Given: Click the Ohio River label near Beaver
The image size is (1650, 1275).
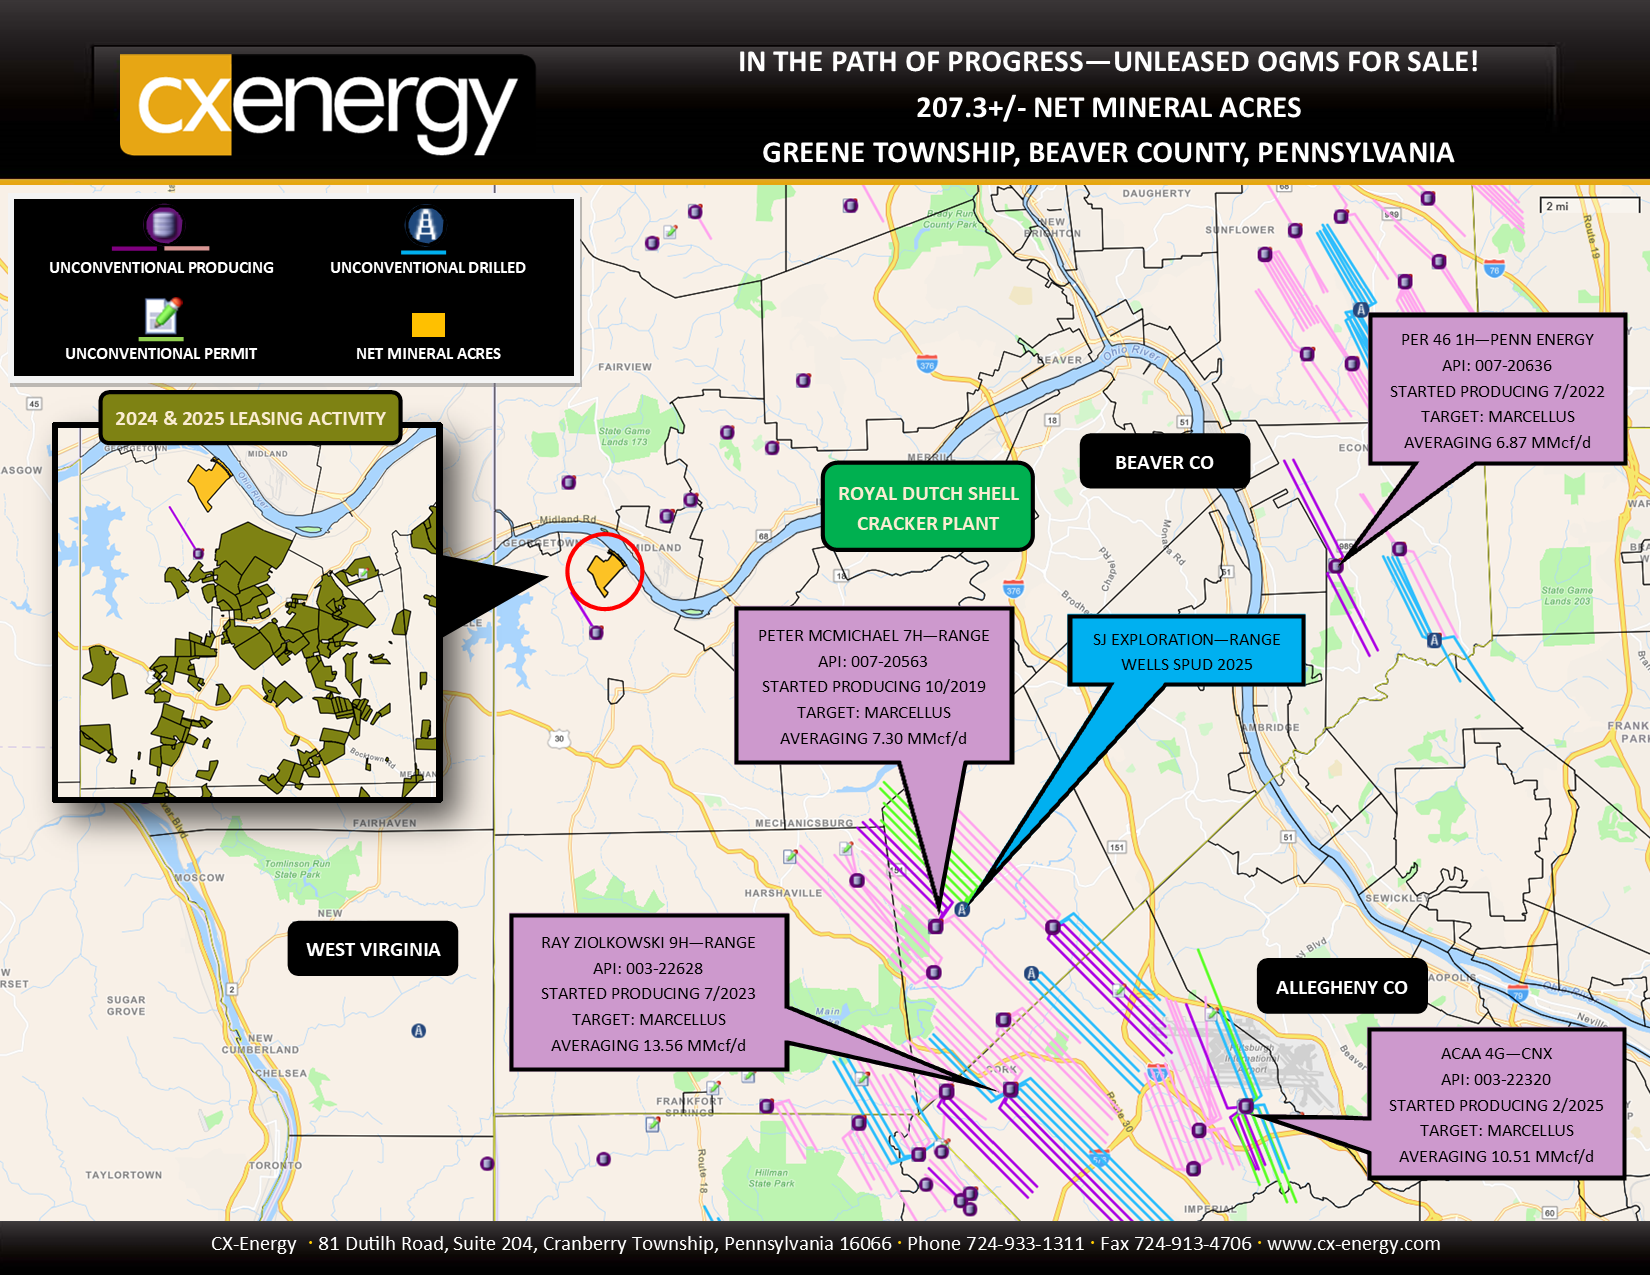Looking at the screenshot, I should 1132,354.
